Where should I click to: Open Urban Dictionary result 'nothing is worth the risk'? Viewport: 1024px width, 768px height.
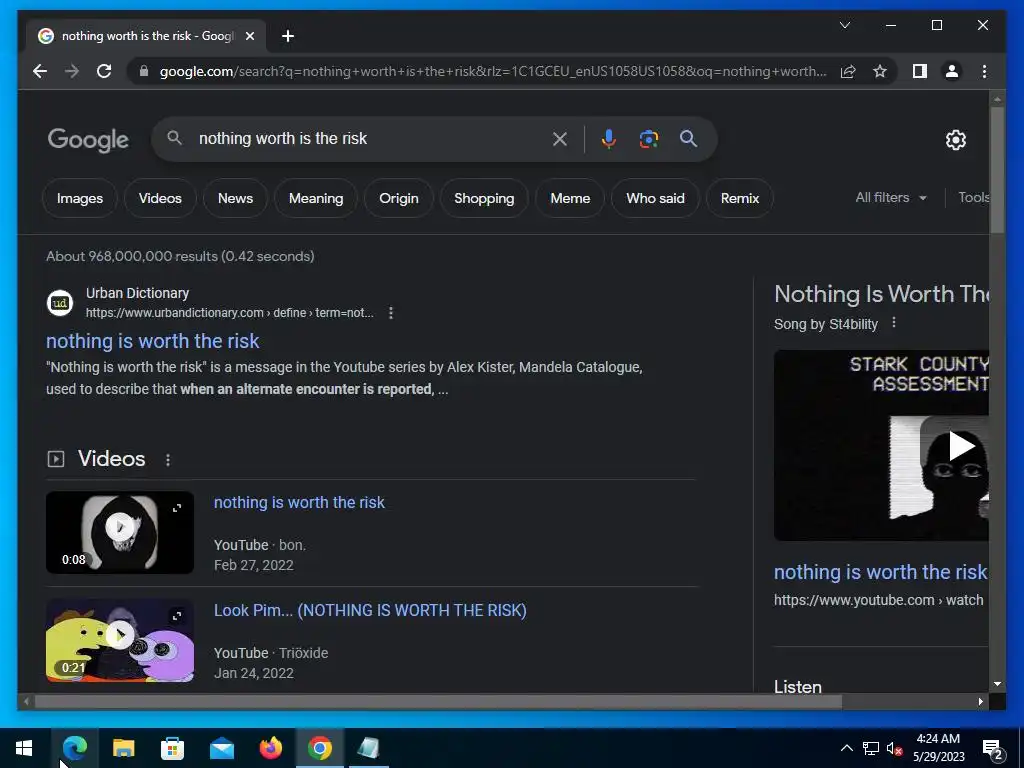tap(153, 341)
